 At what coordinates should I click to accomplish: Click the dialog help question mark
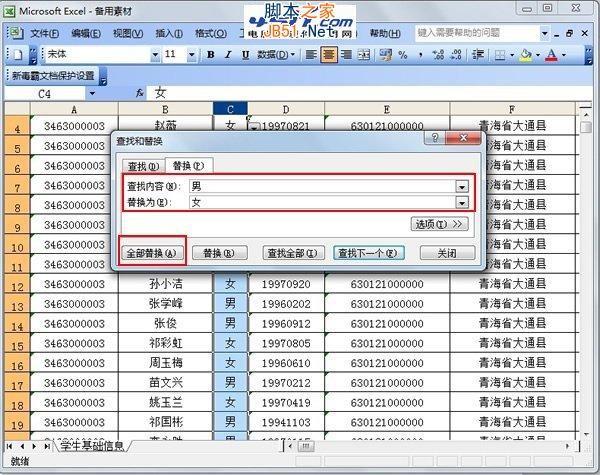pos(435,138)
